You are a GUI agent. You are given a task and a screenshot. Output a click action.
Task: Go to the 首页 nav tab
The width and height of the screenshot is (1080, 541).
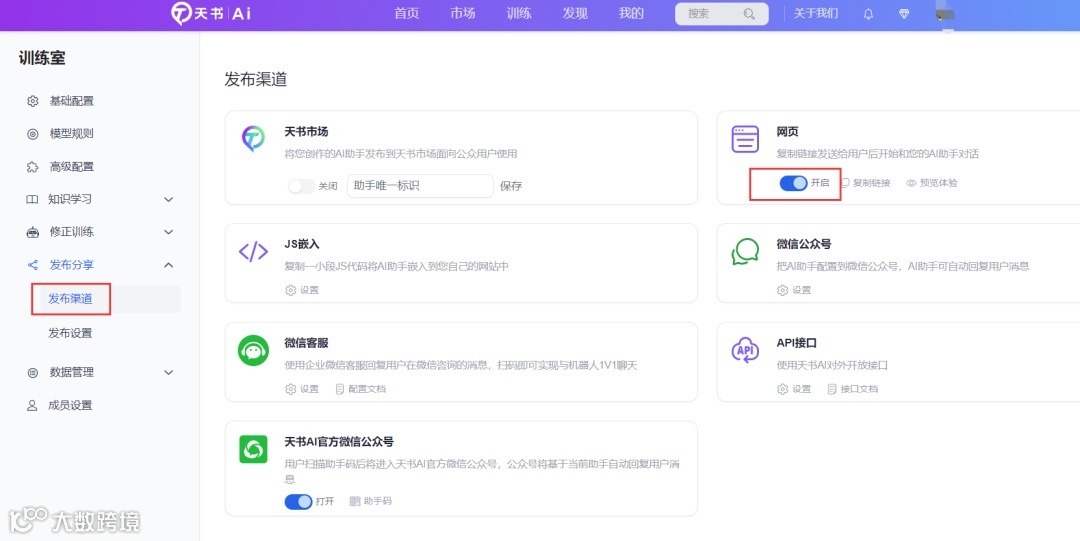tap(406, 14)
